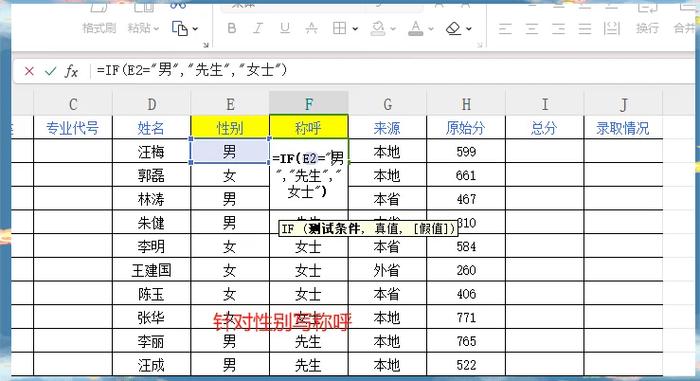
Task: Toggle underline with the U icon
Action: [x=284, y=29]
